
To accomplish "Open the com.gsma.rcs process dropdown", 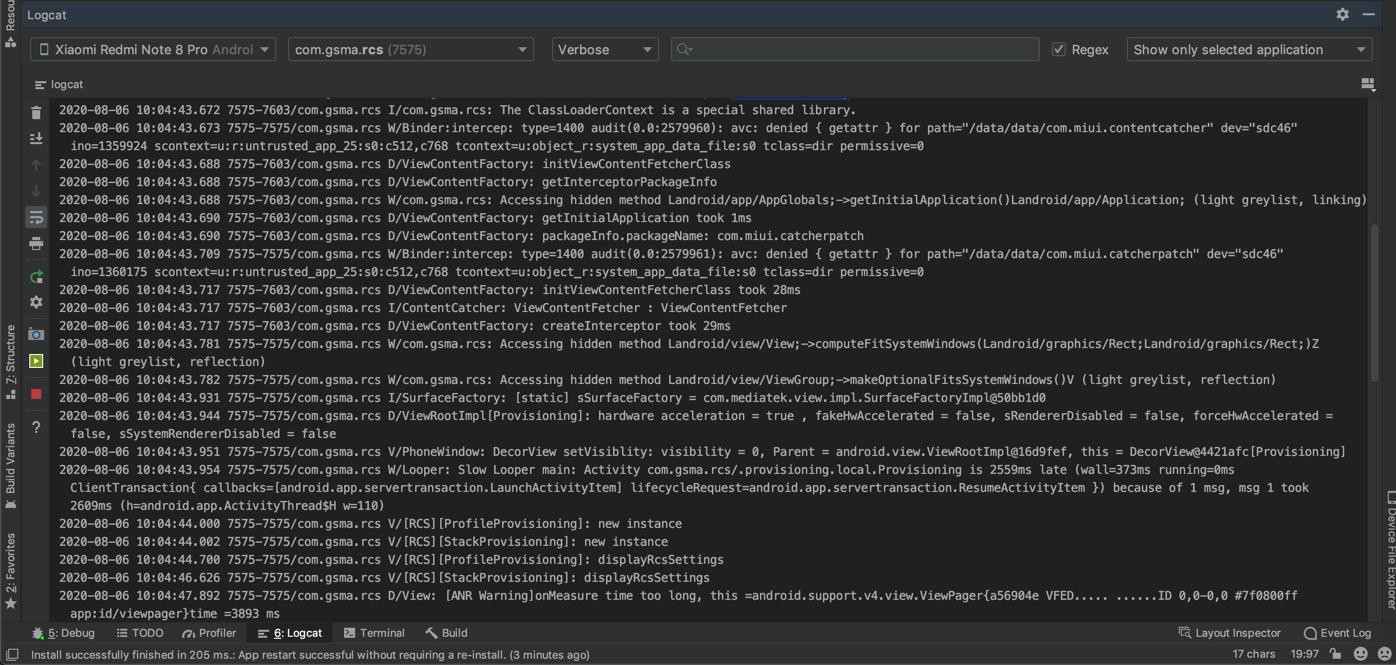I will [x=411, y=49].
